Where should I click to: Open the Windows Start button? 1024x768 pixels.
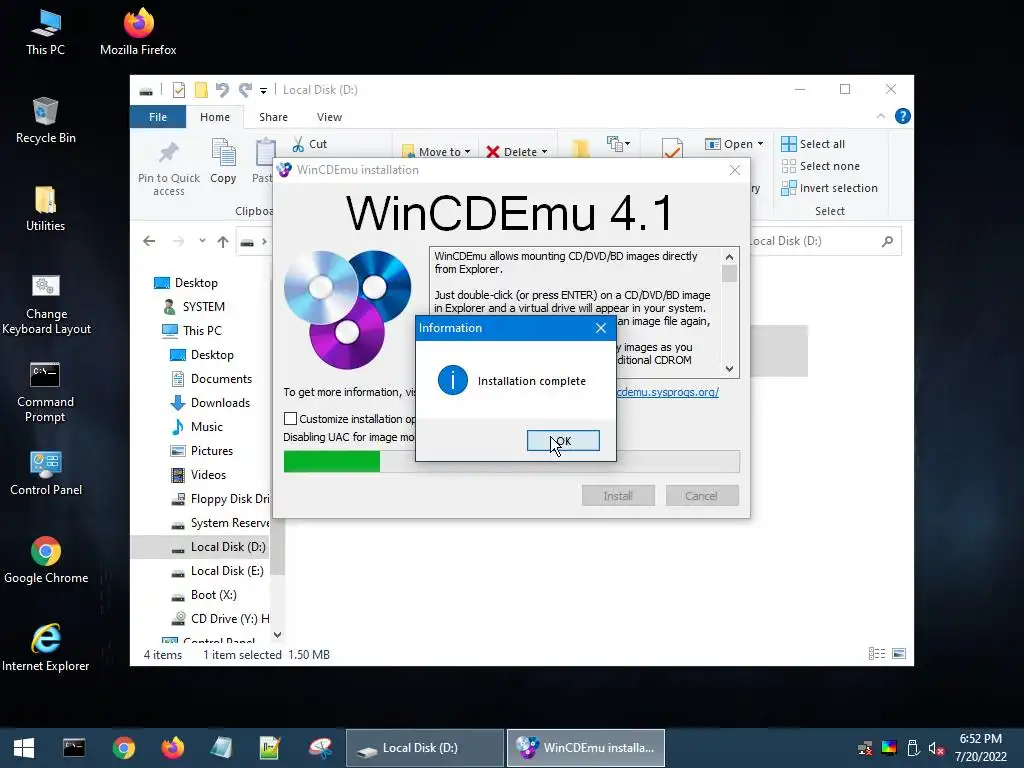pos(24,748)
